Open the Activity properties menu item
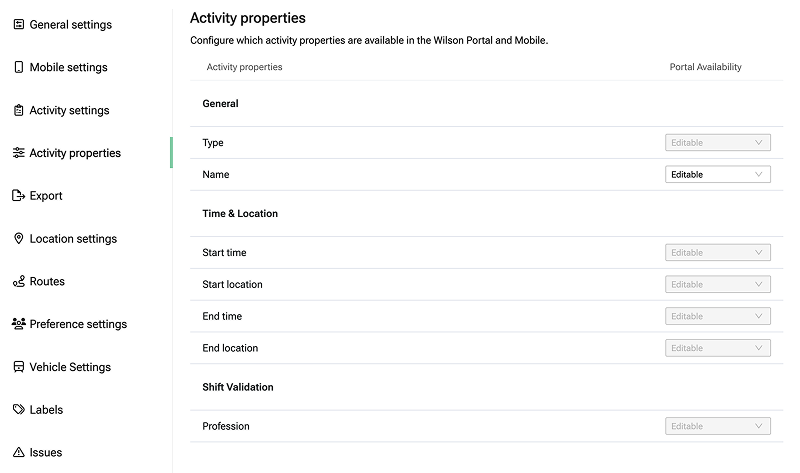The height and width of the screenshot is (473, 800). coord(75,153)
